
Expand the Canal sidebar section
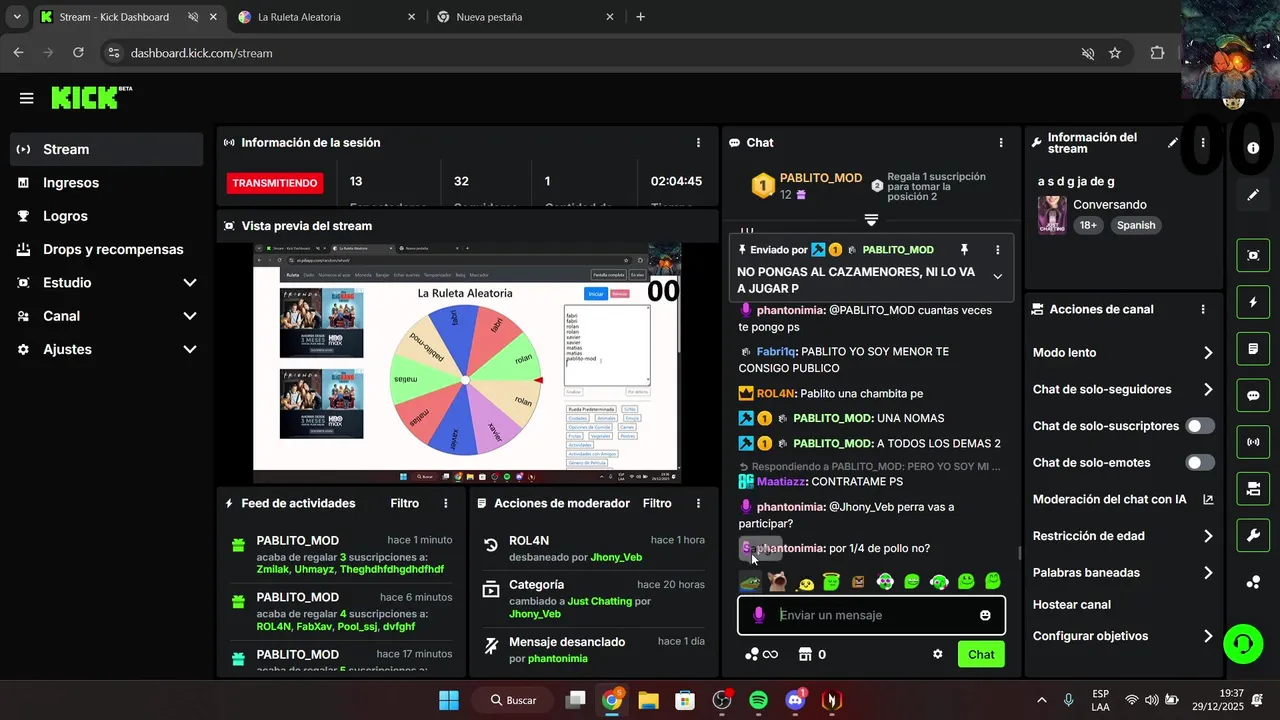[x=107, y=316]
